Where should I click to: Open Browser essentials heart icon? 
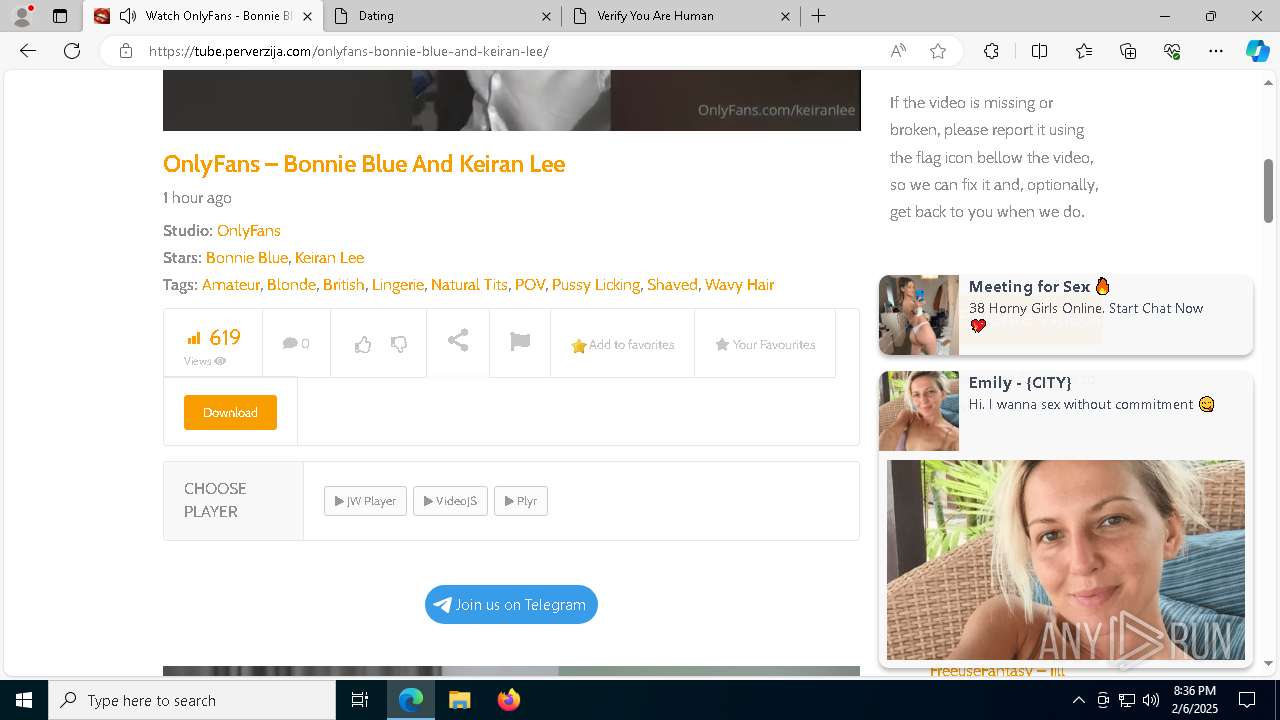1172,51
